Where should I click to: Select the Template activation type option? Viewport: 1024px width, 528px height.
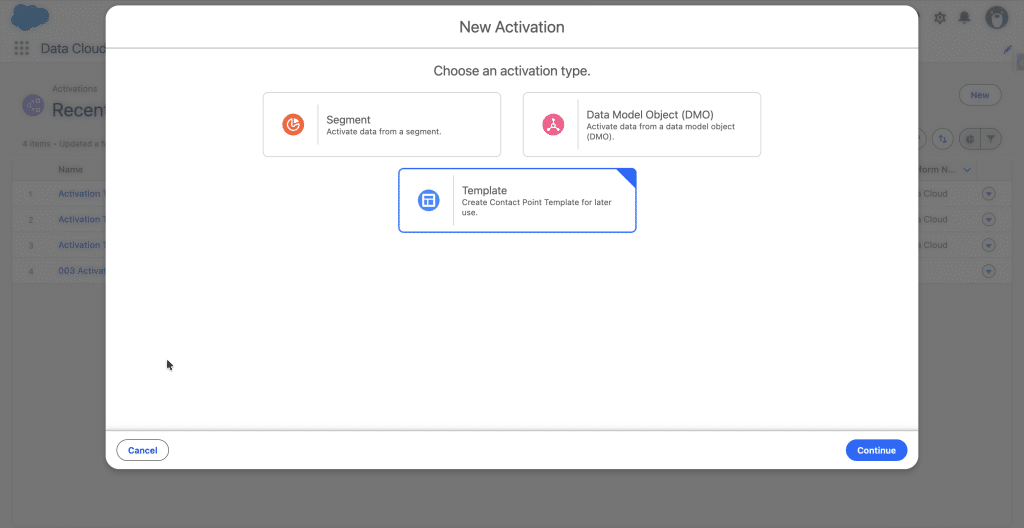pyautogui.click(x=517, y=200)
